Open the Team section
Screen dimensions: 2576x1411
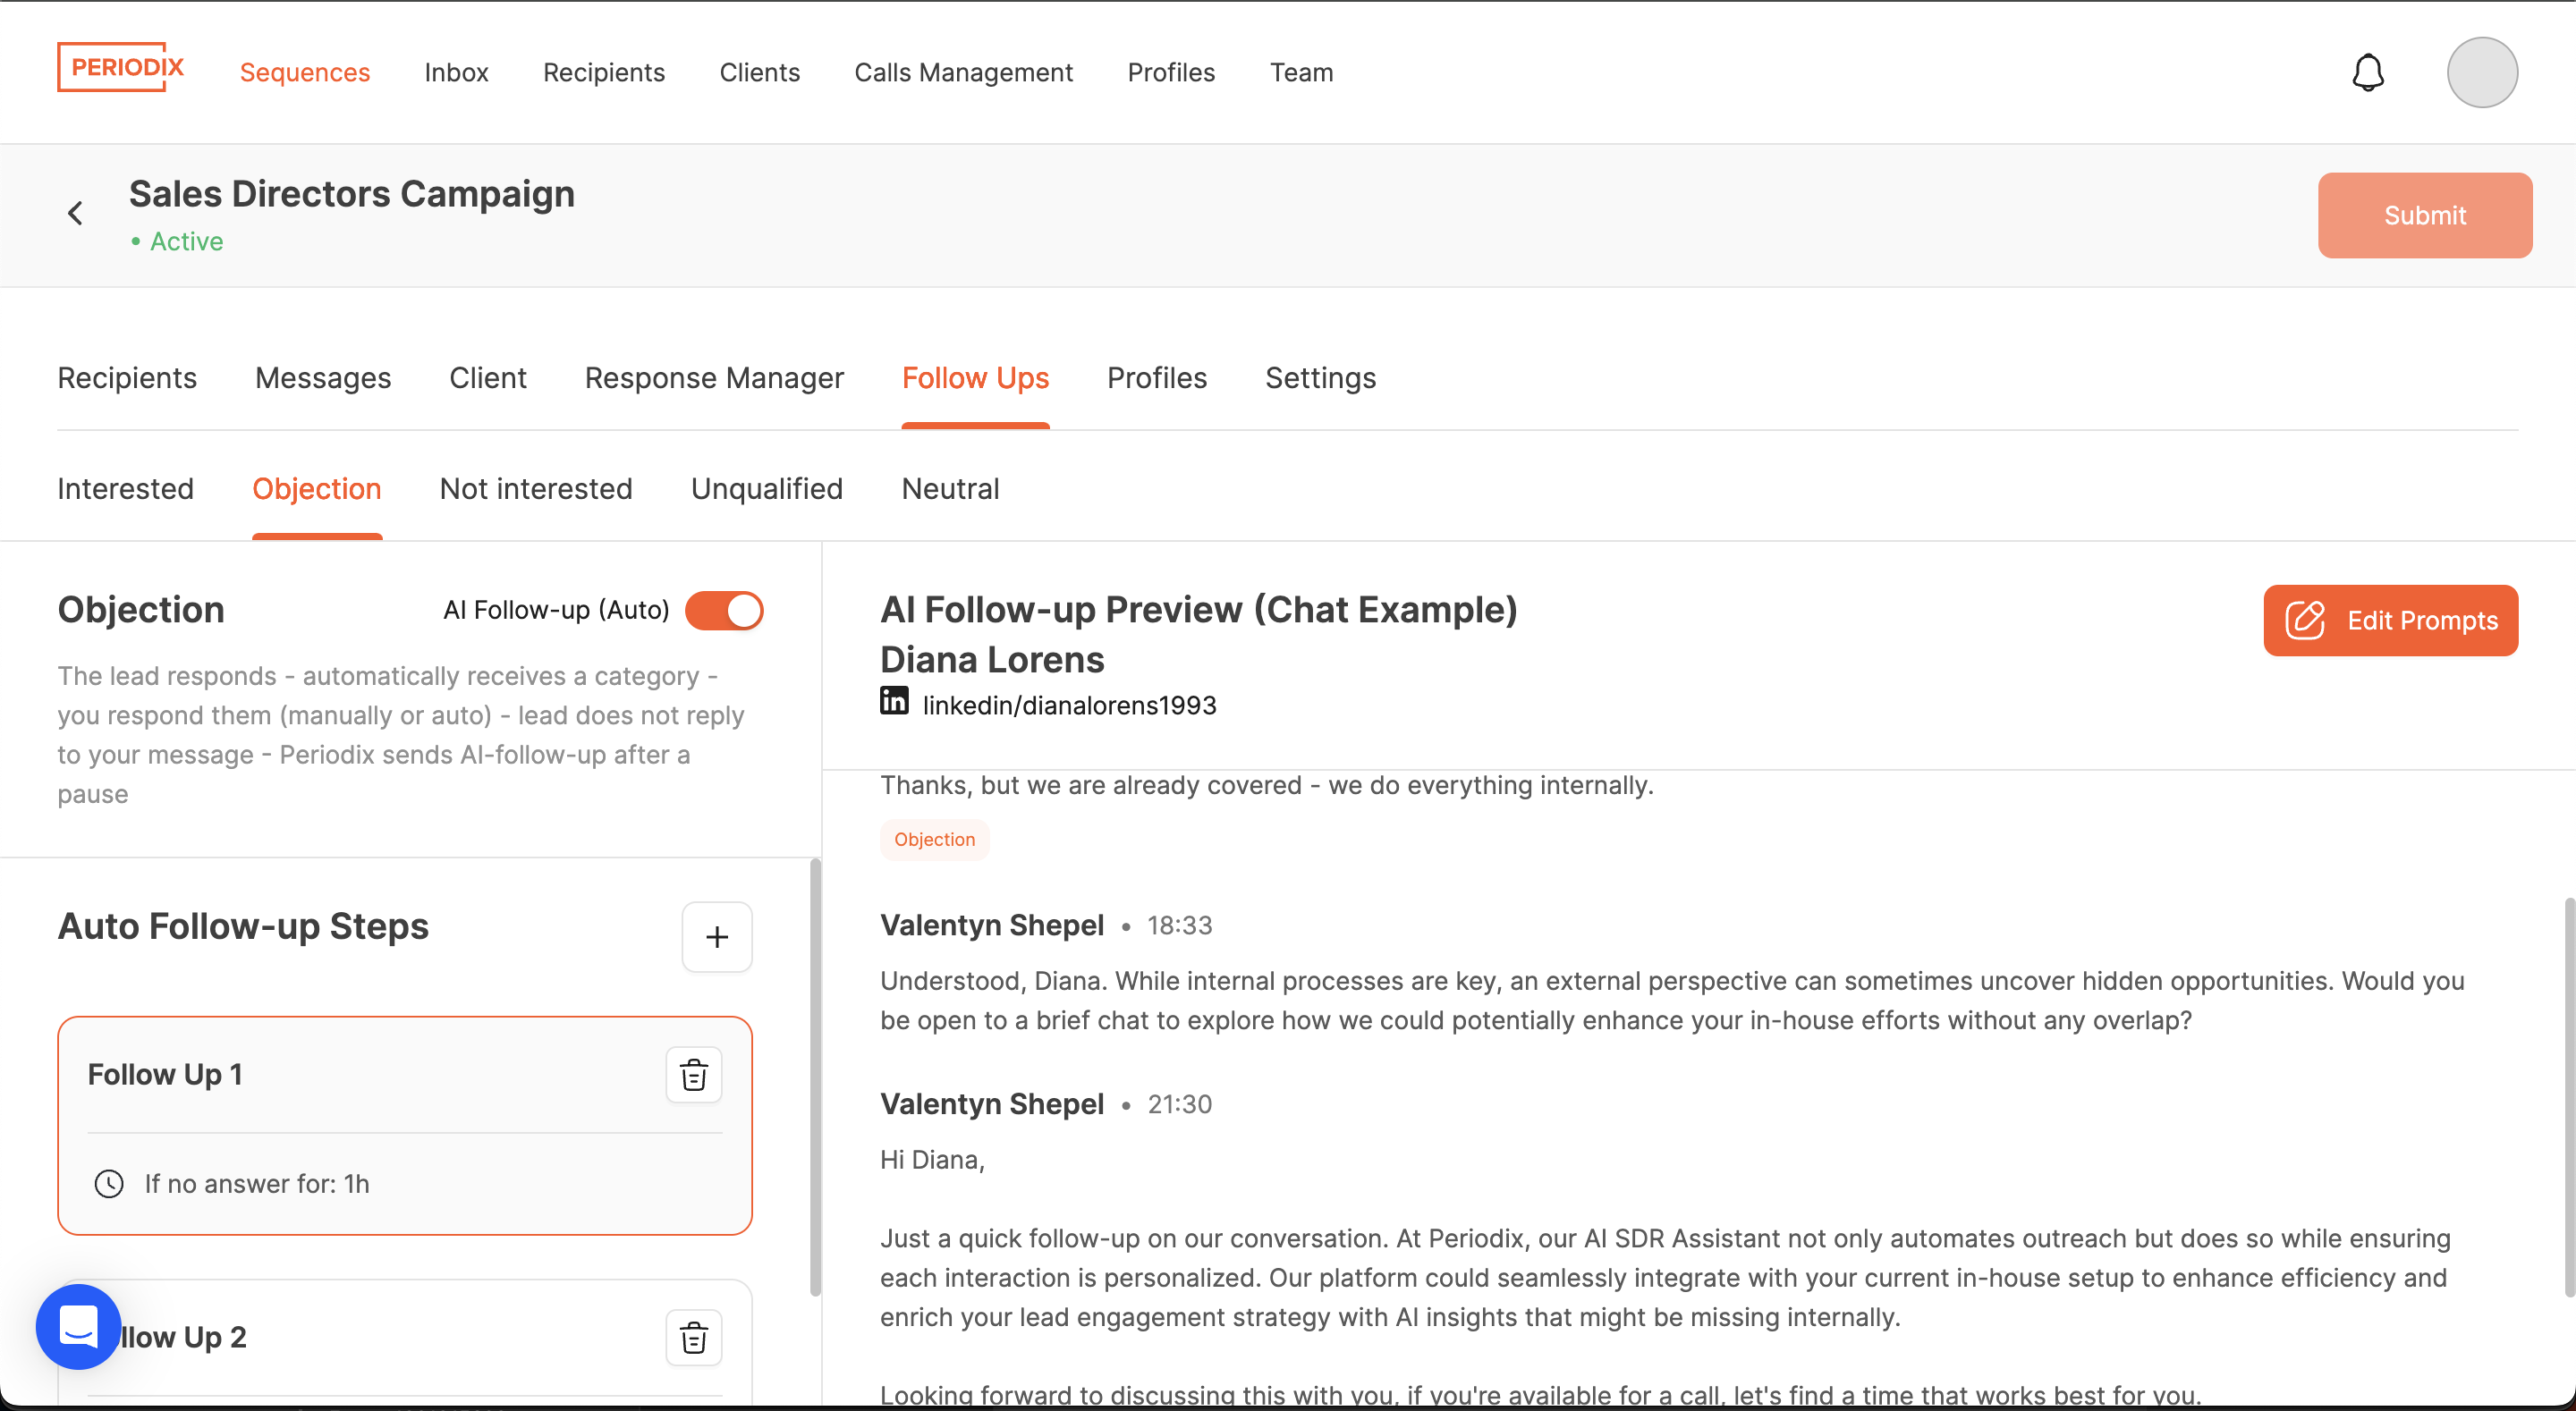tap(1301, 72)
